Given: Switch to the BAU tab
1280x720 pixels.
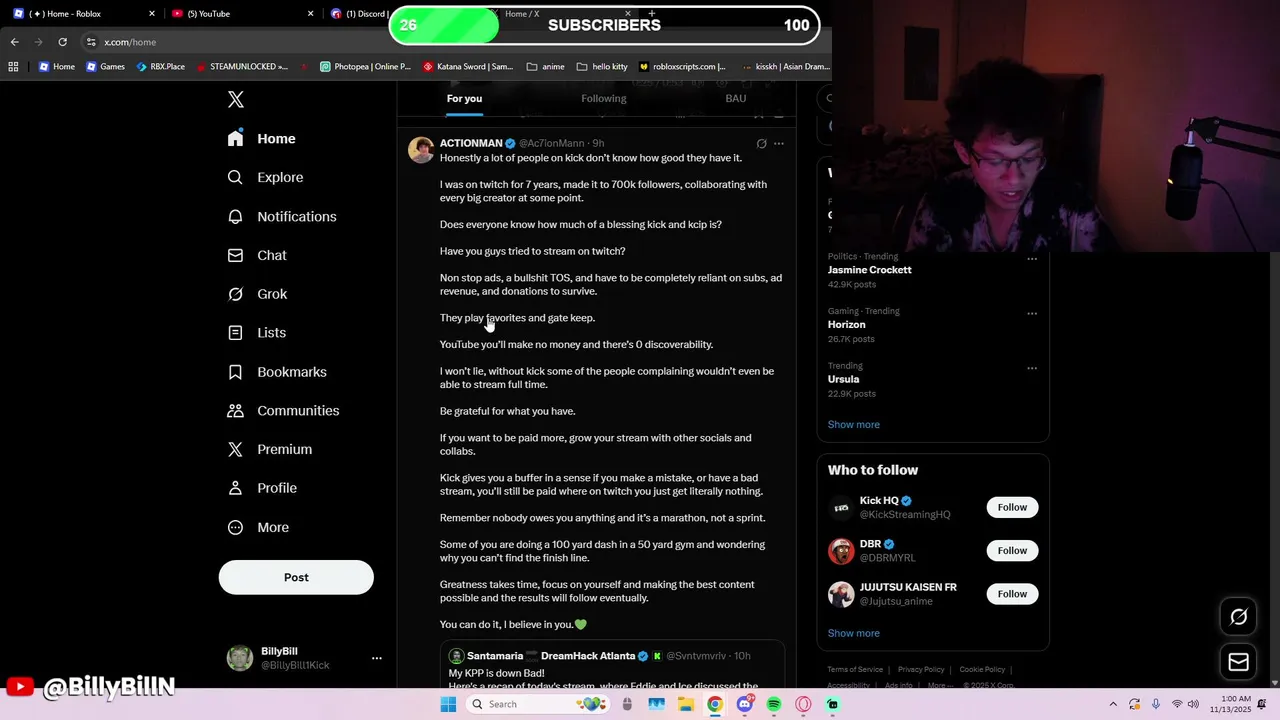Looking at the screenshot, I should pos(736,98).
